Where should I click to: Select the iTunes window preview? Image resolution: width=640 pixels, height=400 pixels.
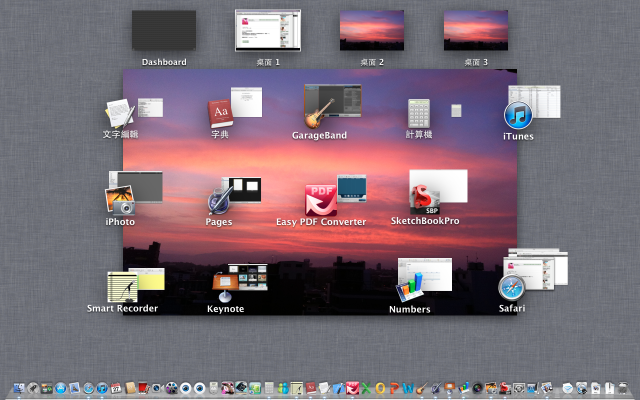(x=534, y=101)
